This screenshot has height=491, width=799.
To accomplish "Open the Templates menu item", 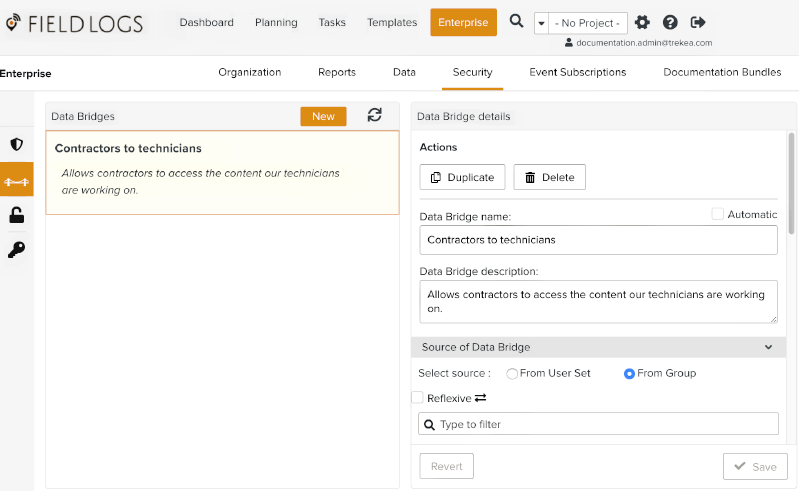I will pos(392,22).
